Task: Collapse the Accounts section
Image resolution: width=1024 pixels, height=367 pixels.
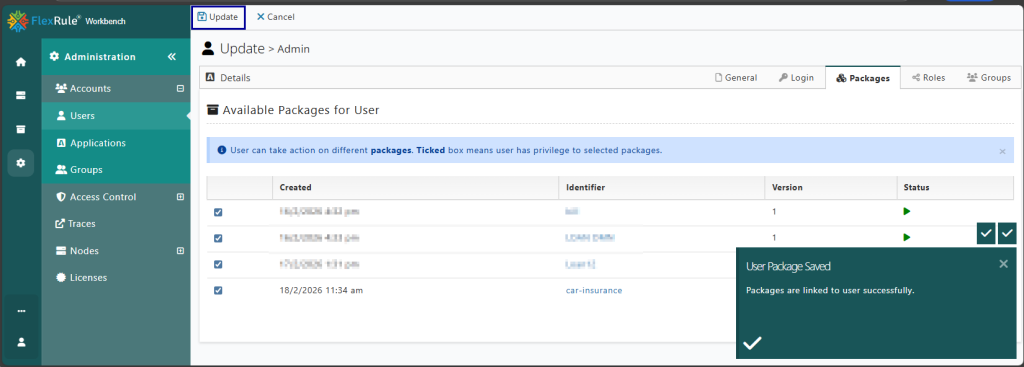Action: tap(180, 88)
